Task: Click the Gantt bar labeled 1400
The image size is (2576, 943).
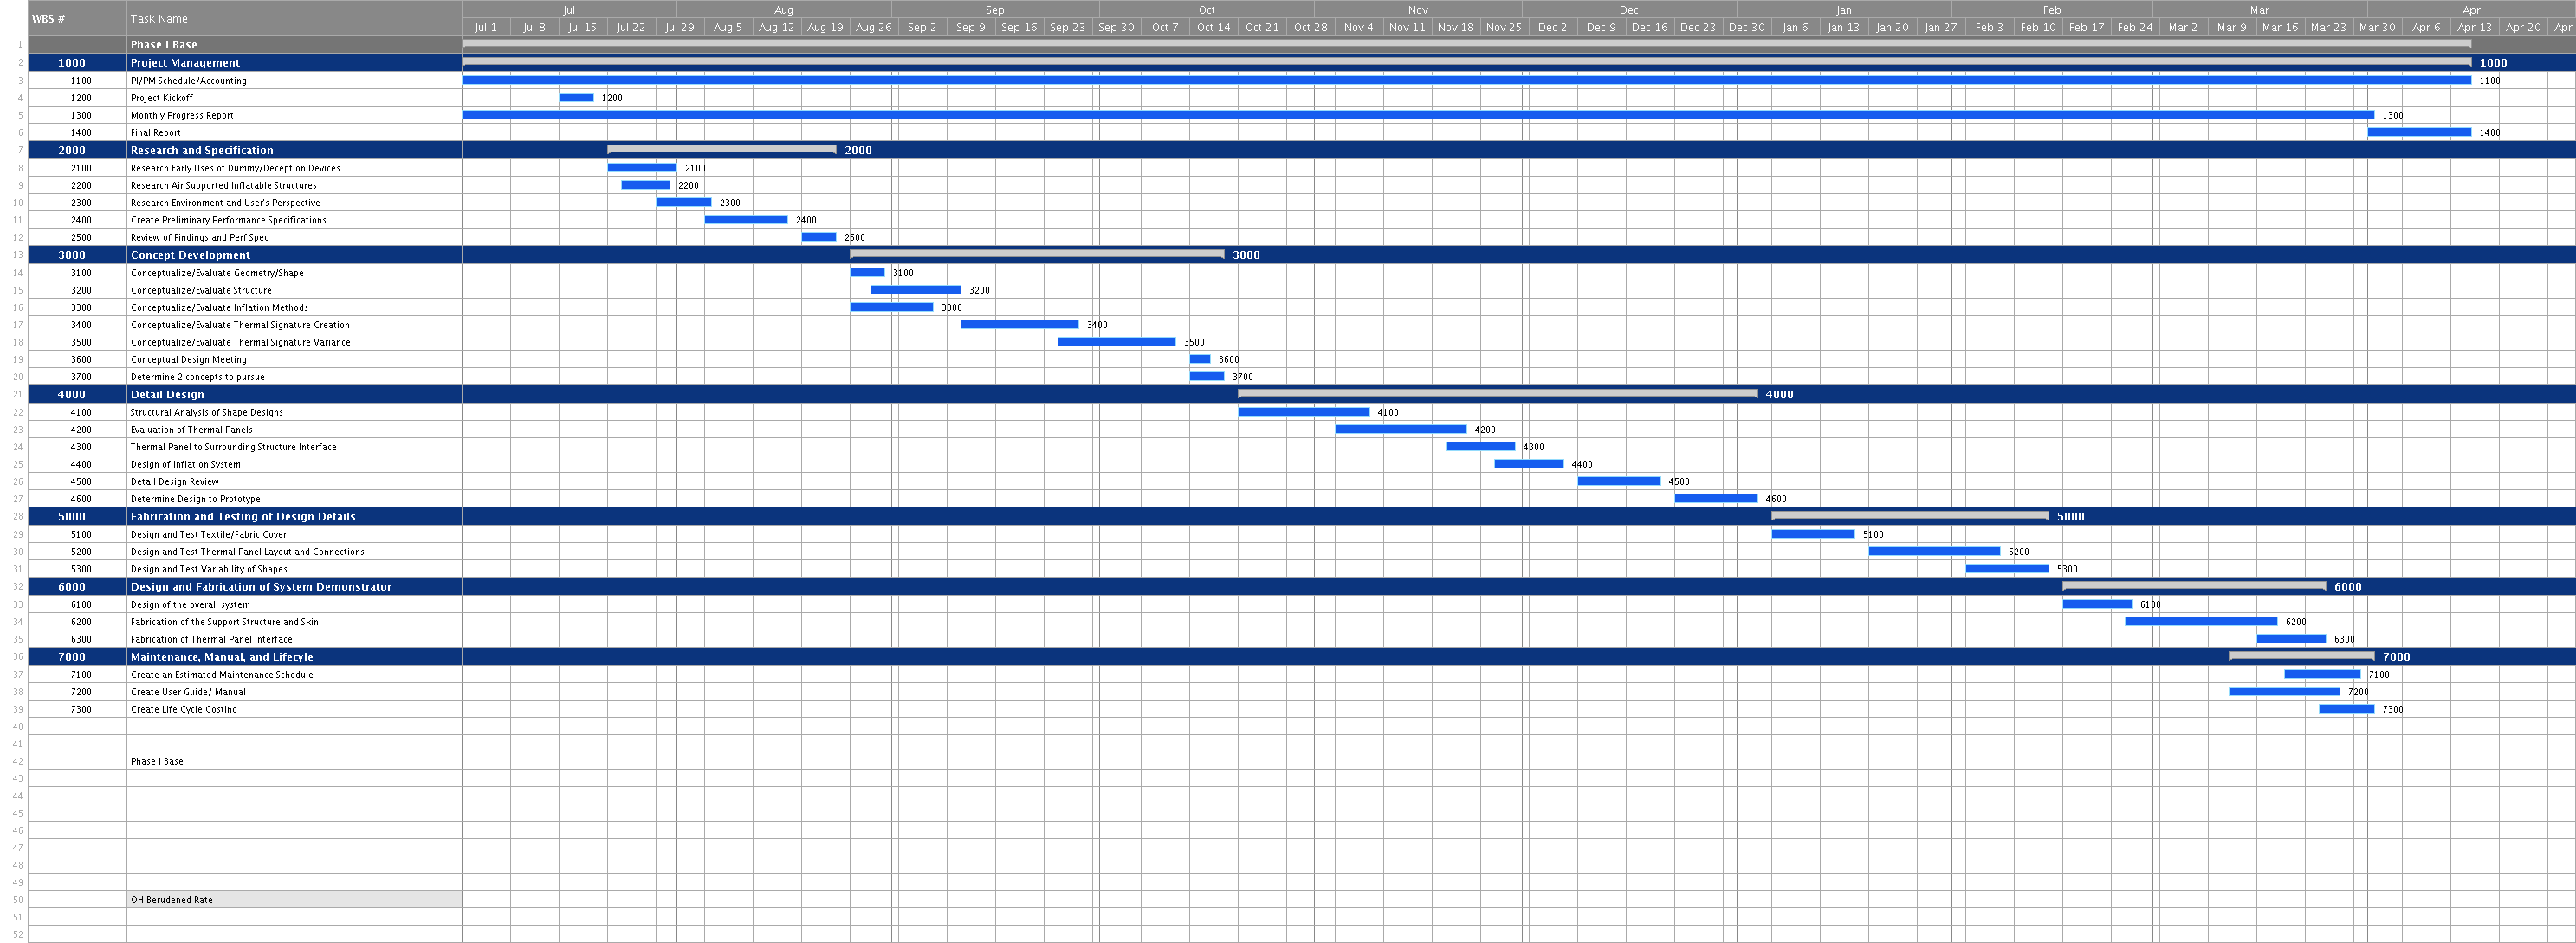Action: pos(2419,132)
